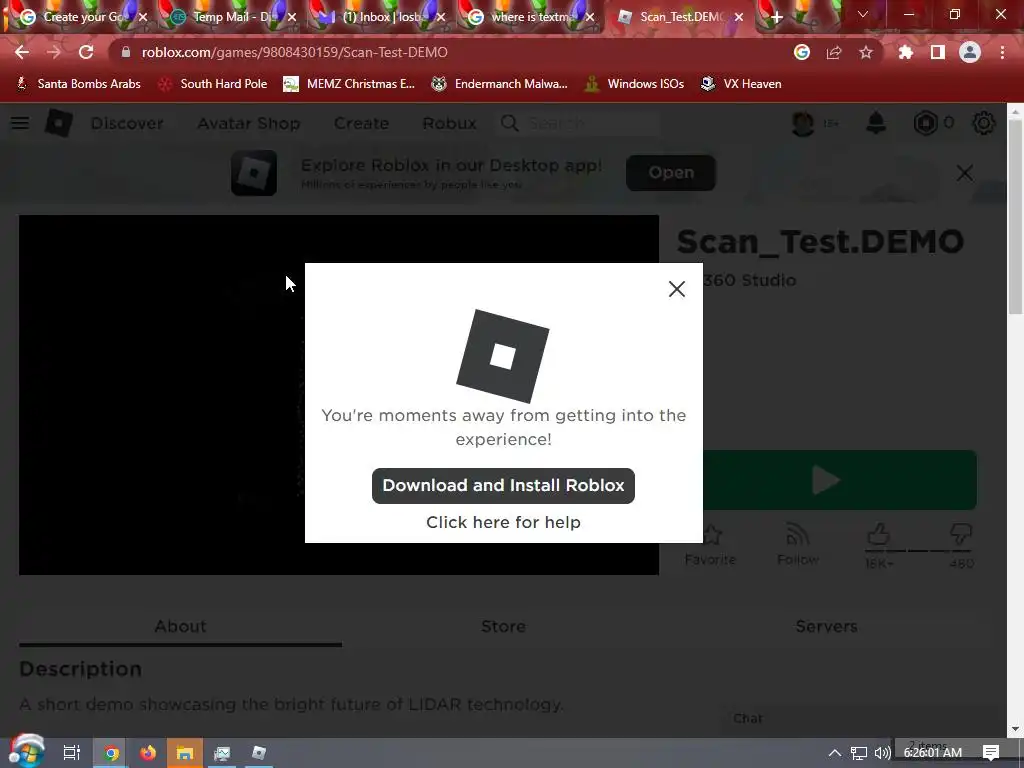Open File Explorer from taskbar
1024x768 pixels.
185,753
